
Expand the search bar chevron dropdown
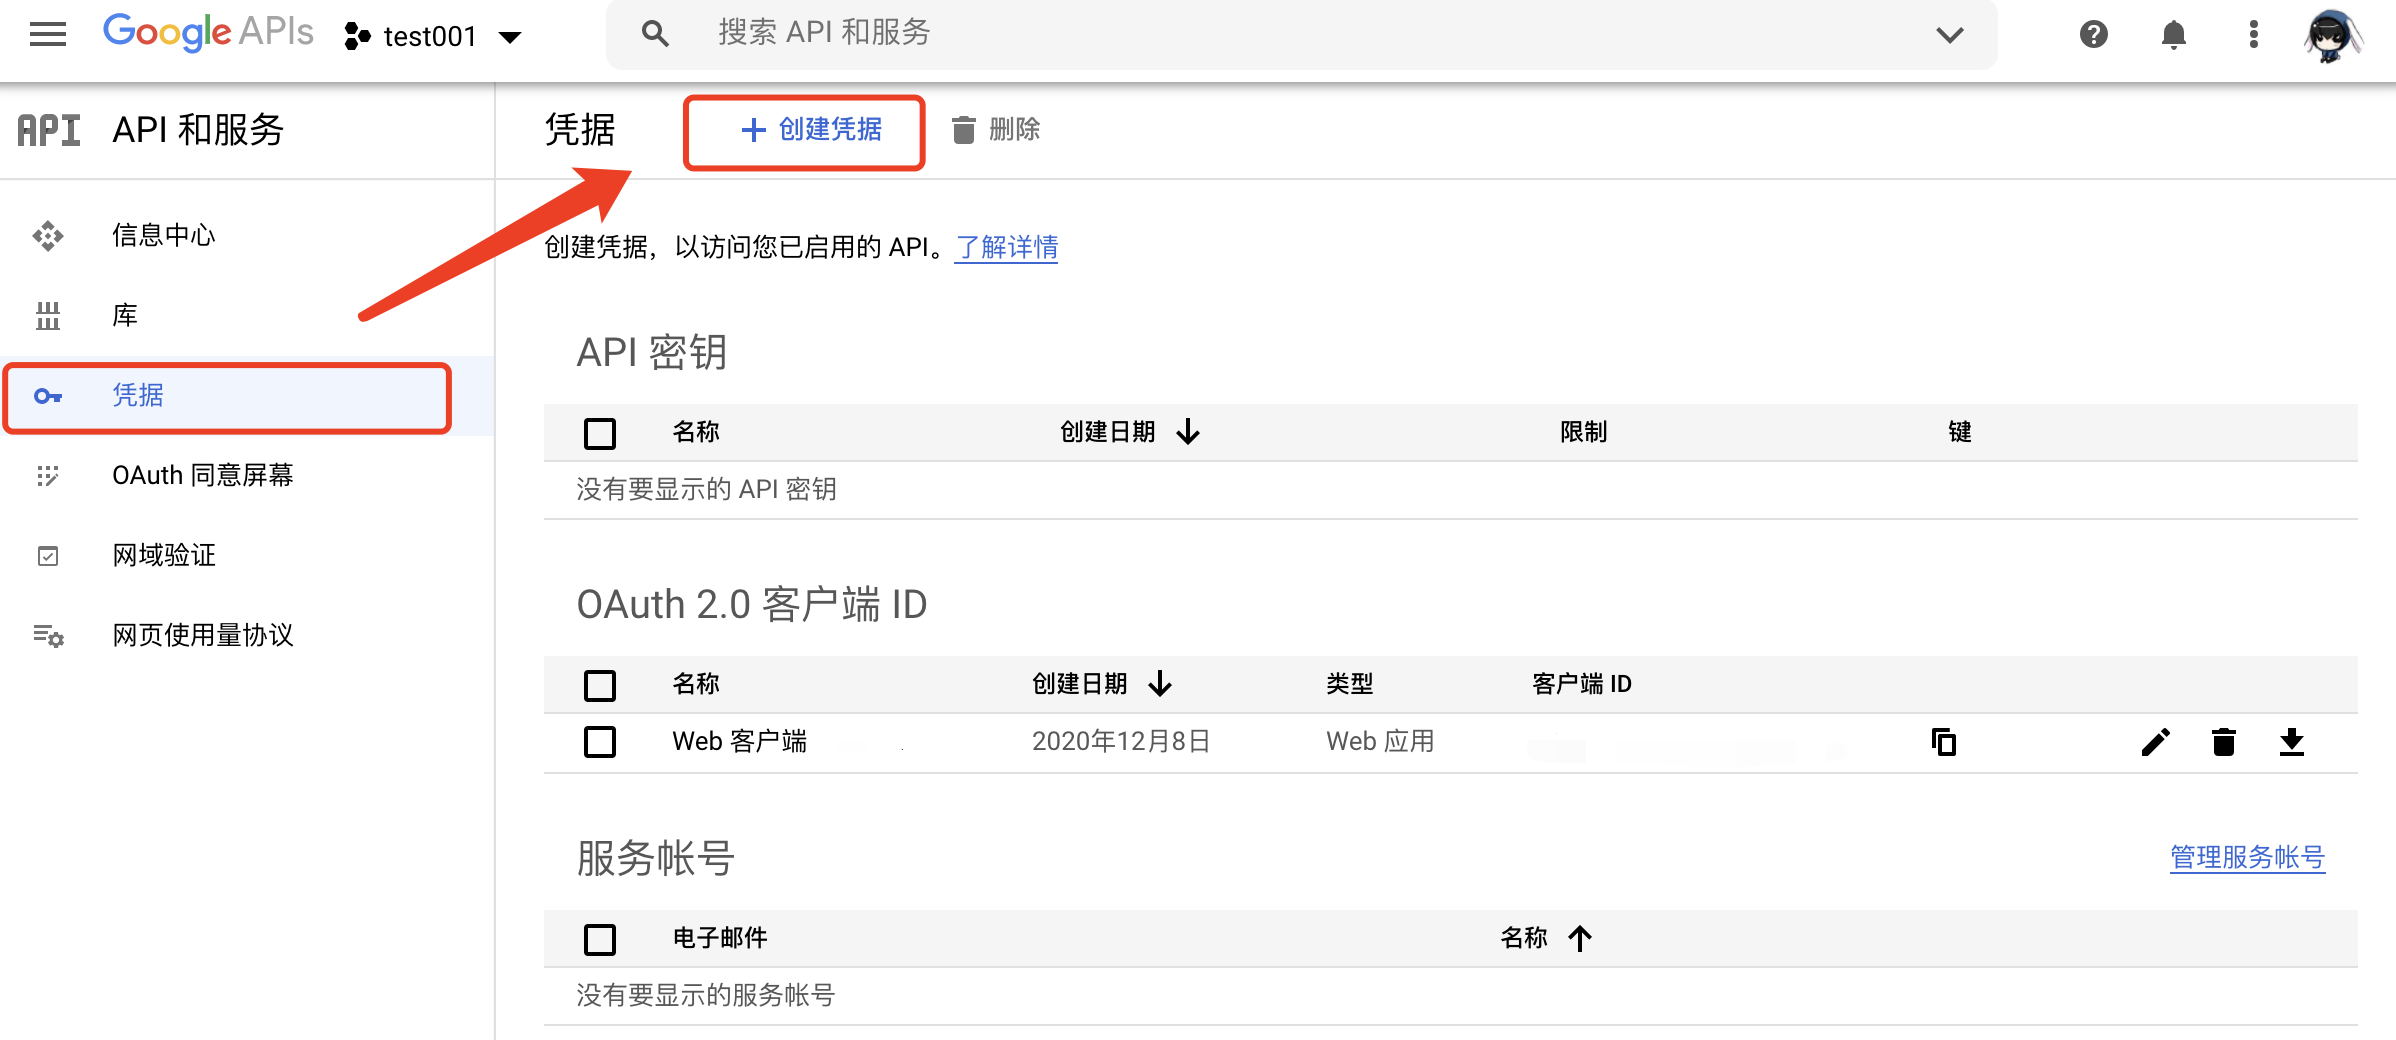pos(1948,33)
